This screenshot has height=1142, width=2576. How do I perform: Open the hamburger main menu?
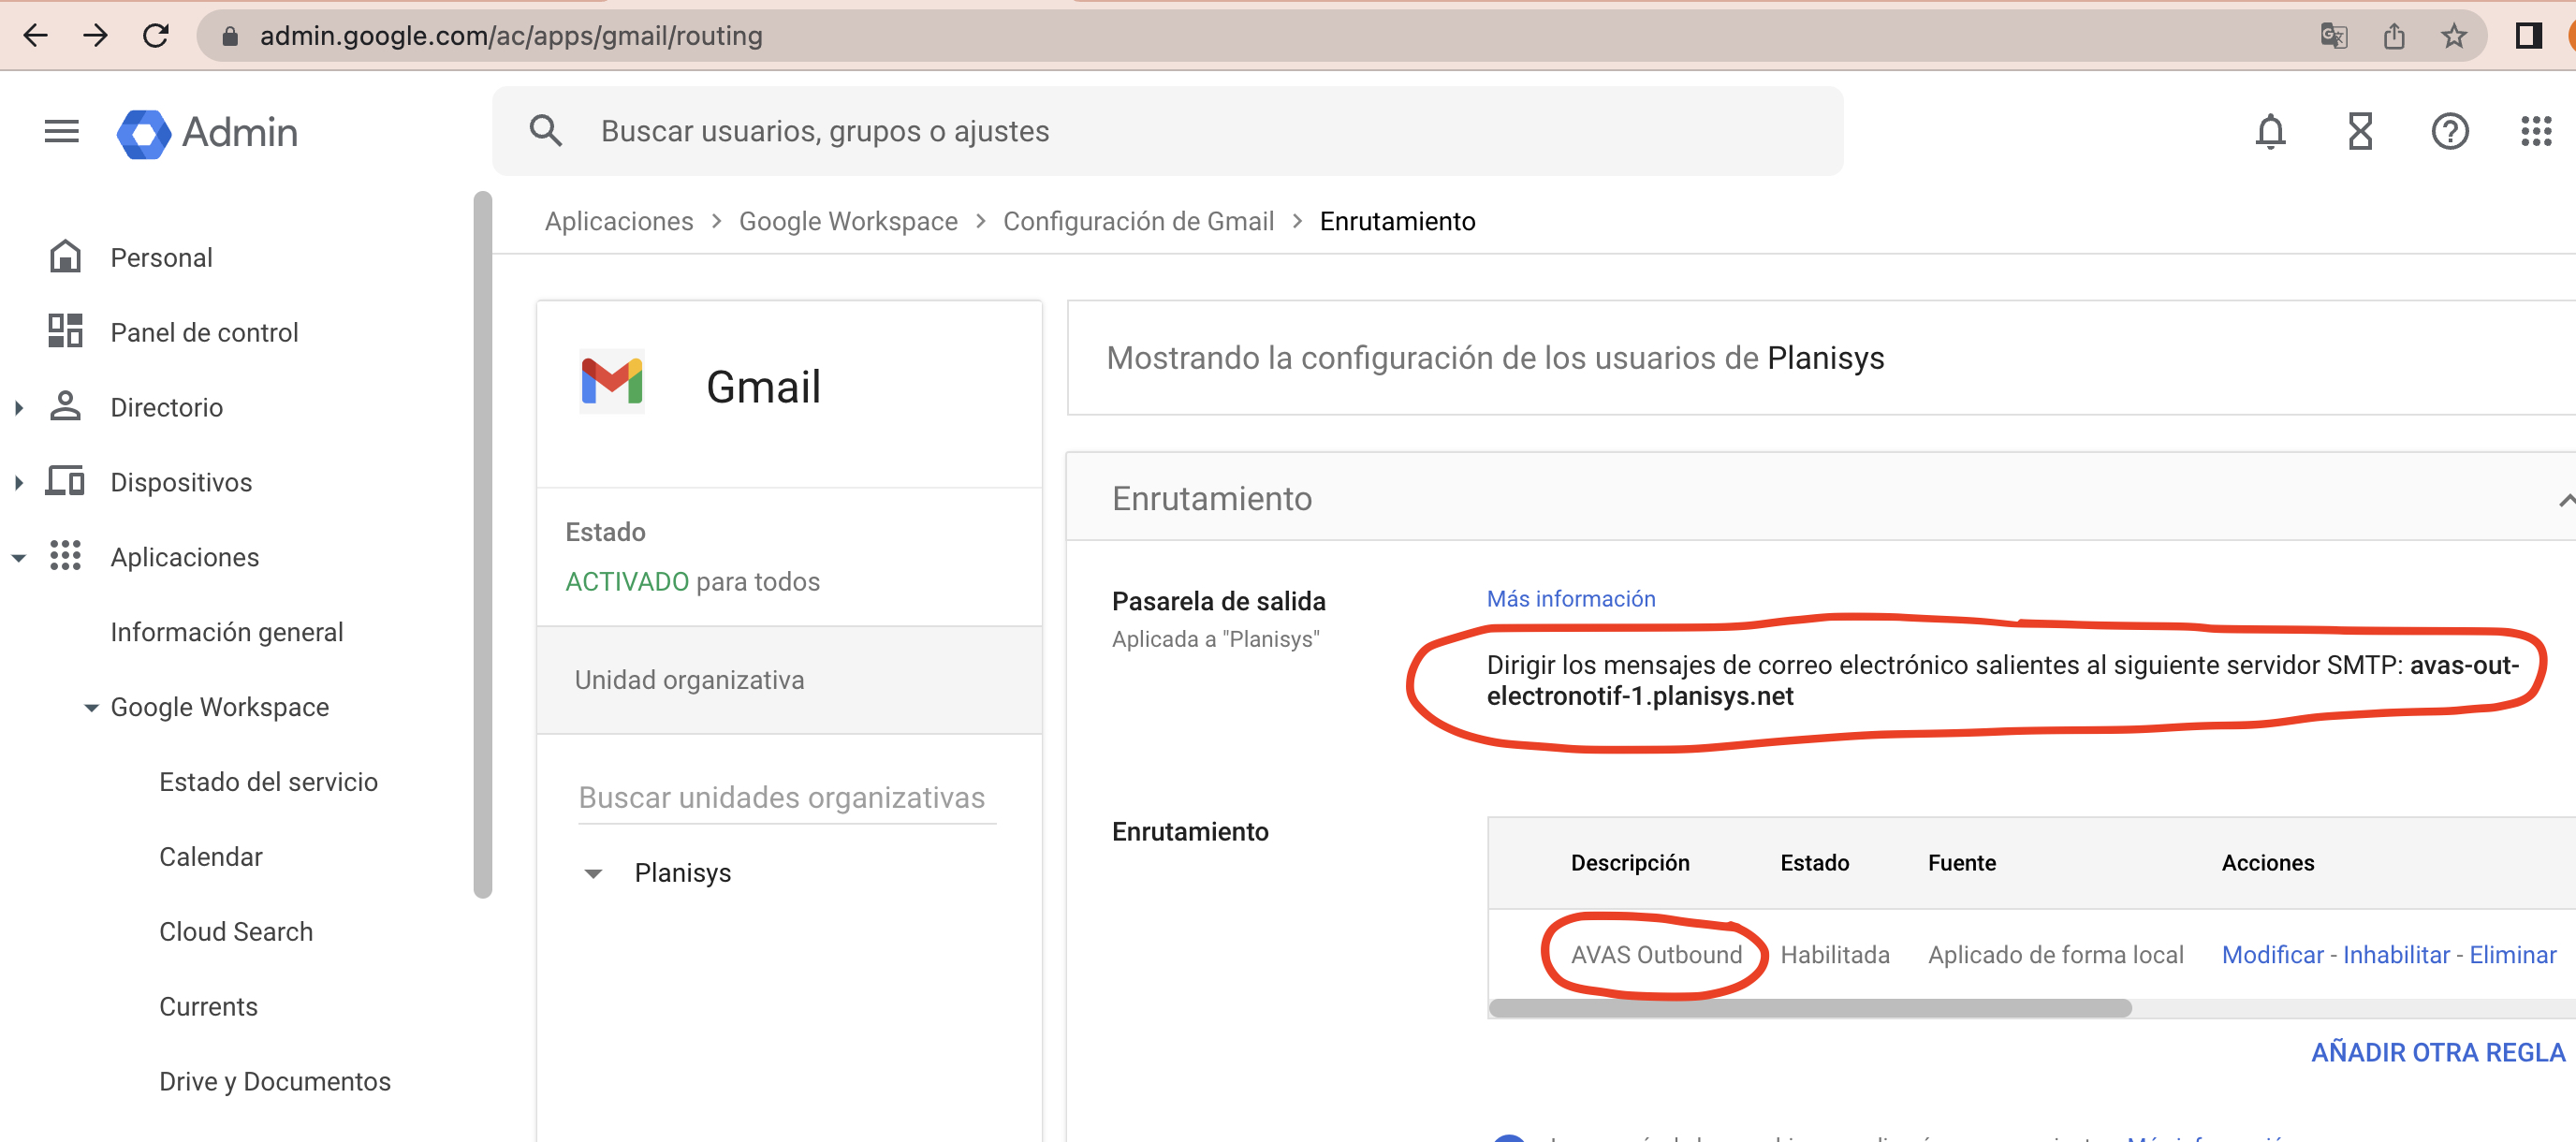[x=62, y=131]
